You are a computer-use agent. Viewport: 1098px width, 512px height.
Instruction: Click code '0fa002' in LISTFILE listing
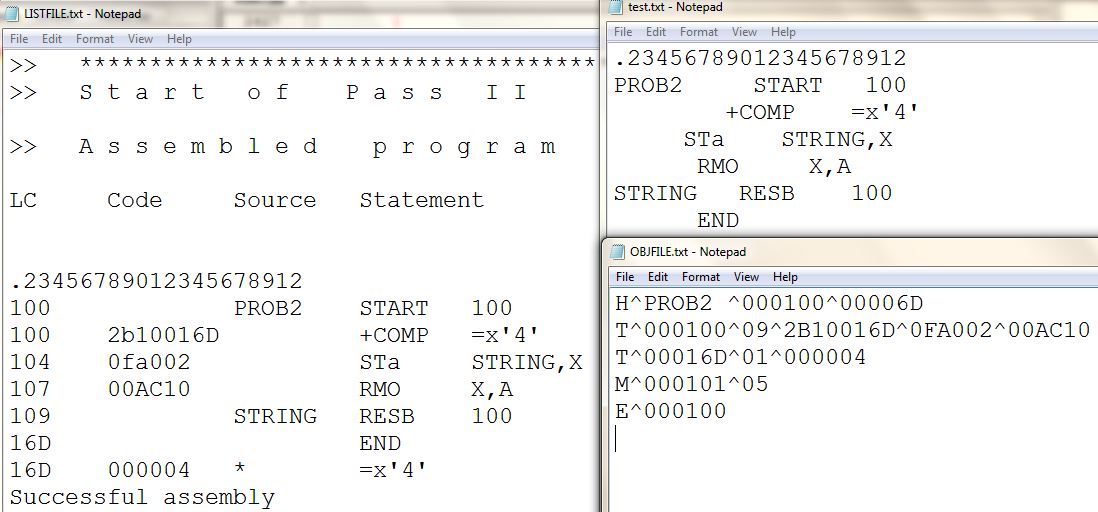point(148,362)
